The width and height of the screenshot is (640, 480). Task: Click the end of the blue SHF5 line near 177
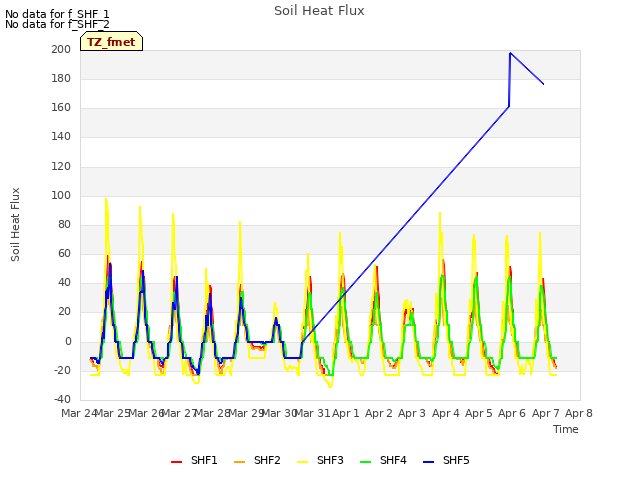point(543,84)
